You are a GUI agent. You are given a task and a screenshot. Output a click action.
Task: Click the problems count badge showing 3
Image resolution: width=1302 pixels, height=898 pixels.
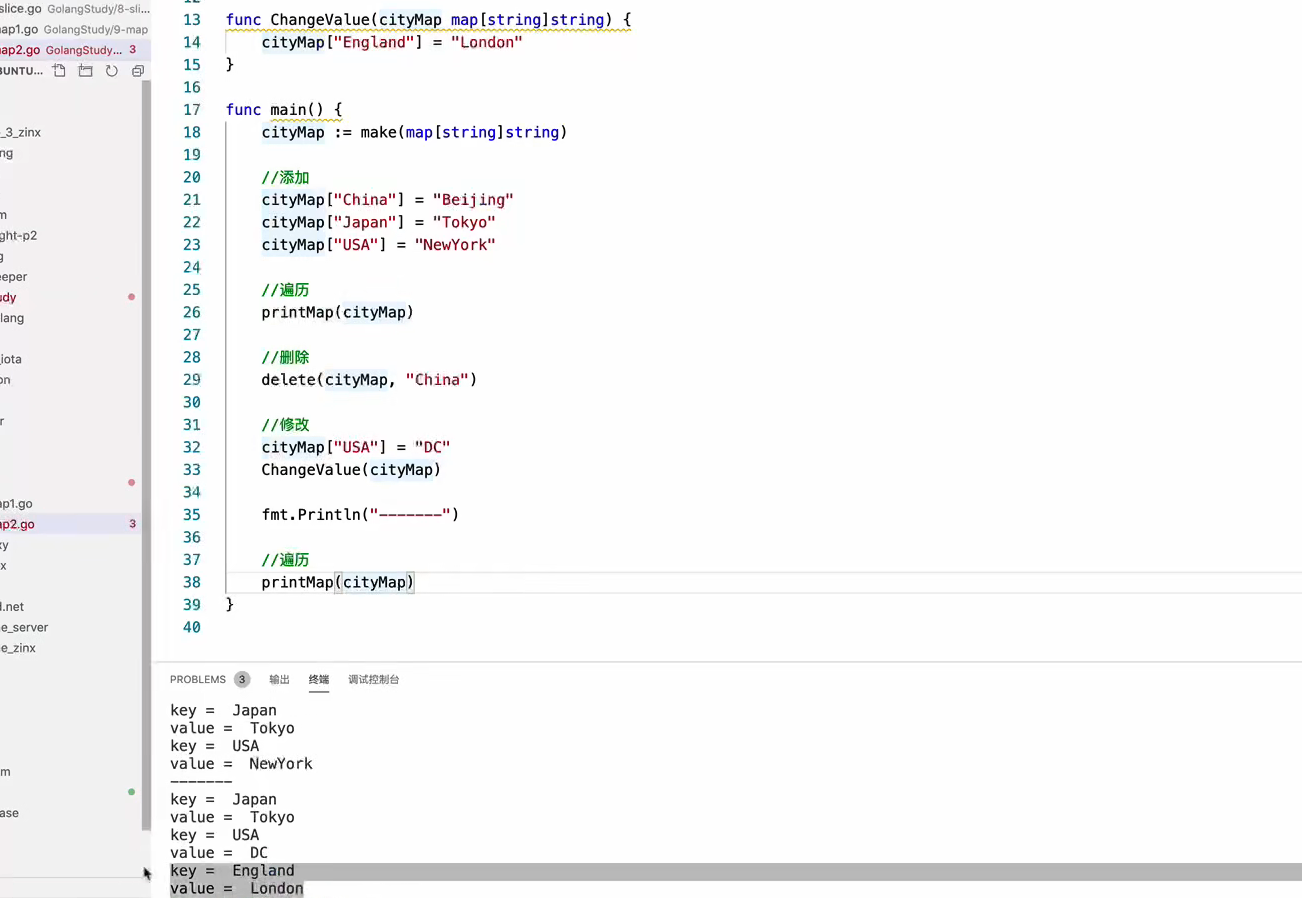(x=242, y=680)
